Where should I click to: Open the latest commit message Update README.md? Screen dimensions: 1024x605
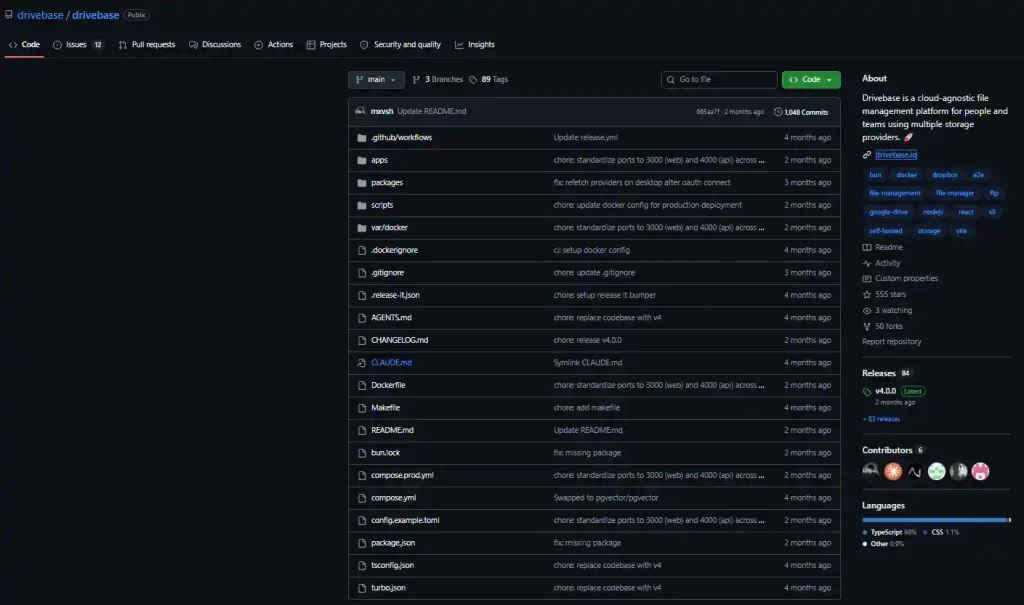pyautogui.click(x=432, y=111)
